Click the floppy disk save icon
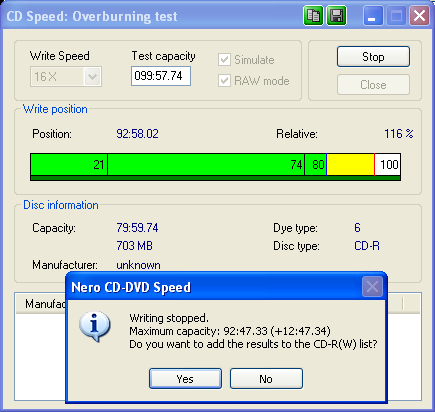435x412 pixels. point(336,16)
